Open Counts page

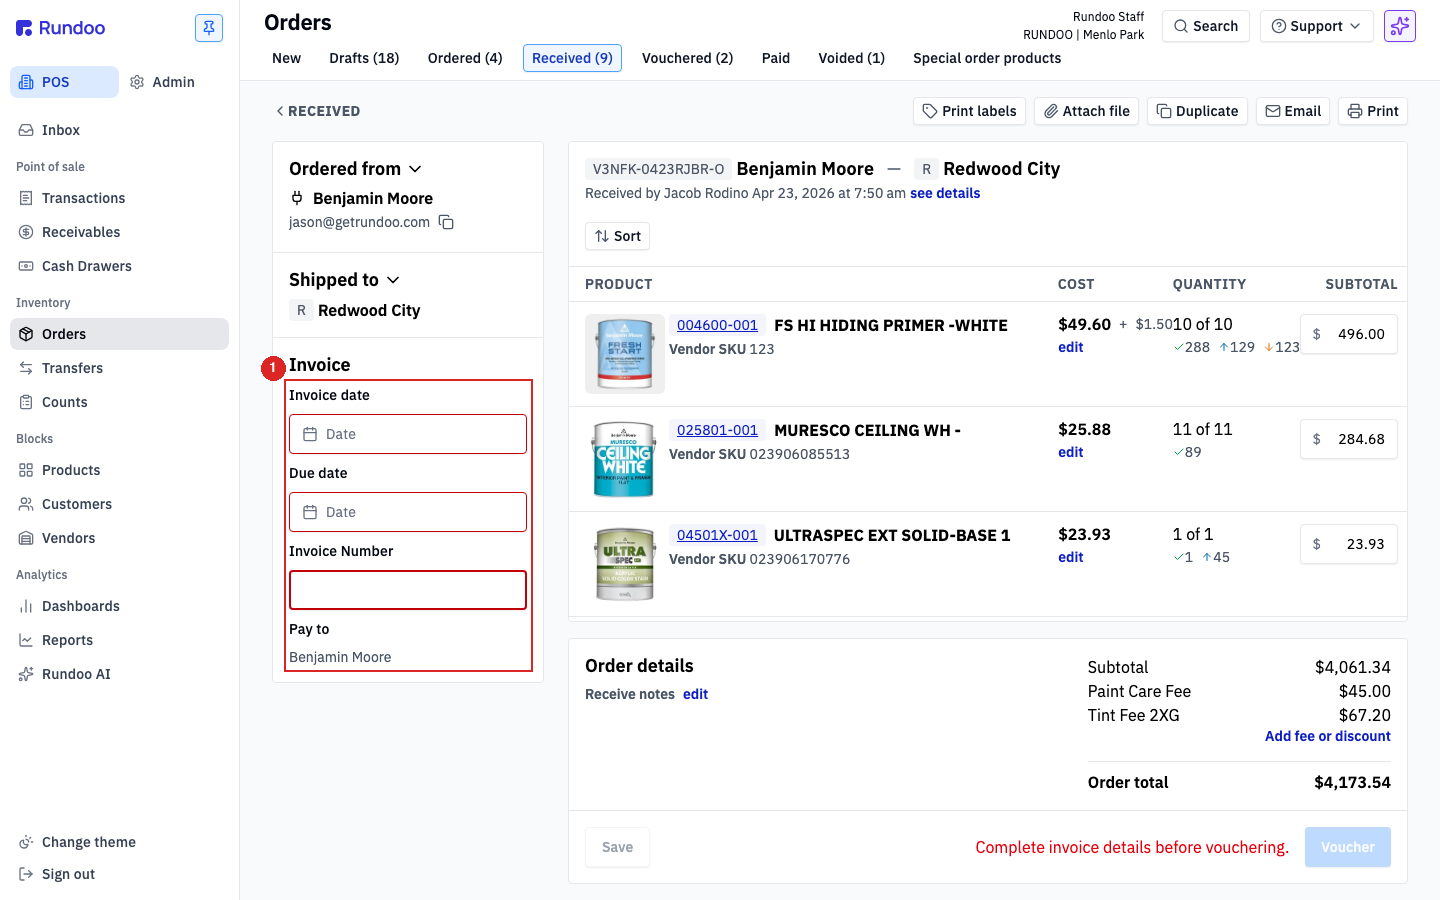coord(120,402)
